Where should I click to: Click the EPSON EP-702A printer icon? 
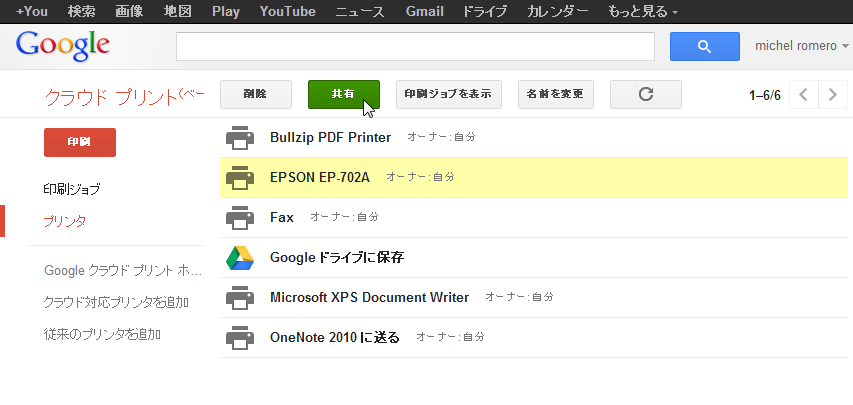pyautogui.click(x=240, y=177)
